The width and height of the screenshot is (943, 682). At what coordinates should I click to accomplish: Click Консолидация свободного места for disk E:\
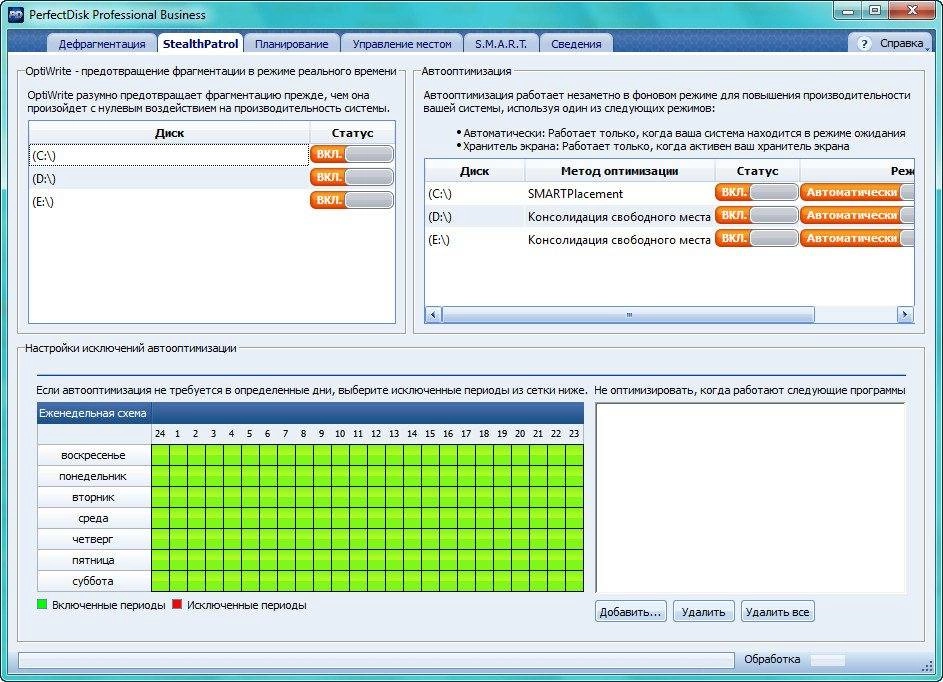pyautogui.click(x=619, y=239)
